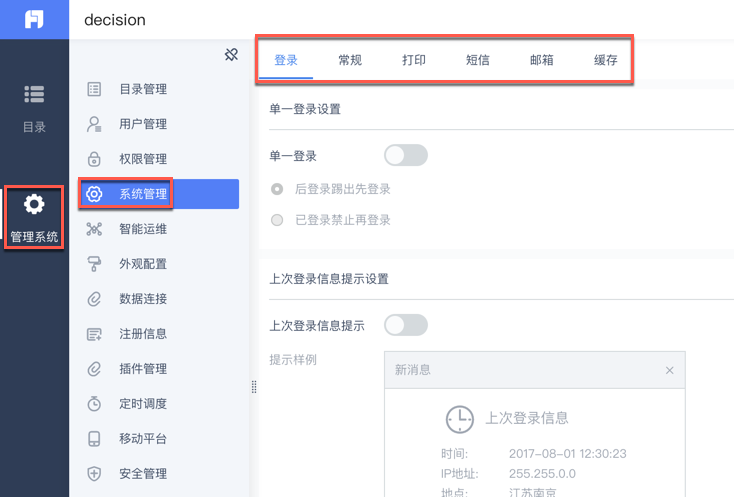Image resolution: width=734 pixels, height=497 pixels.
Task: Click the 用户管理 person icon
Action: [x=95, y=124]
